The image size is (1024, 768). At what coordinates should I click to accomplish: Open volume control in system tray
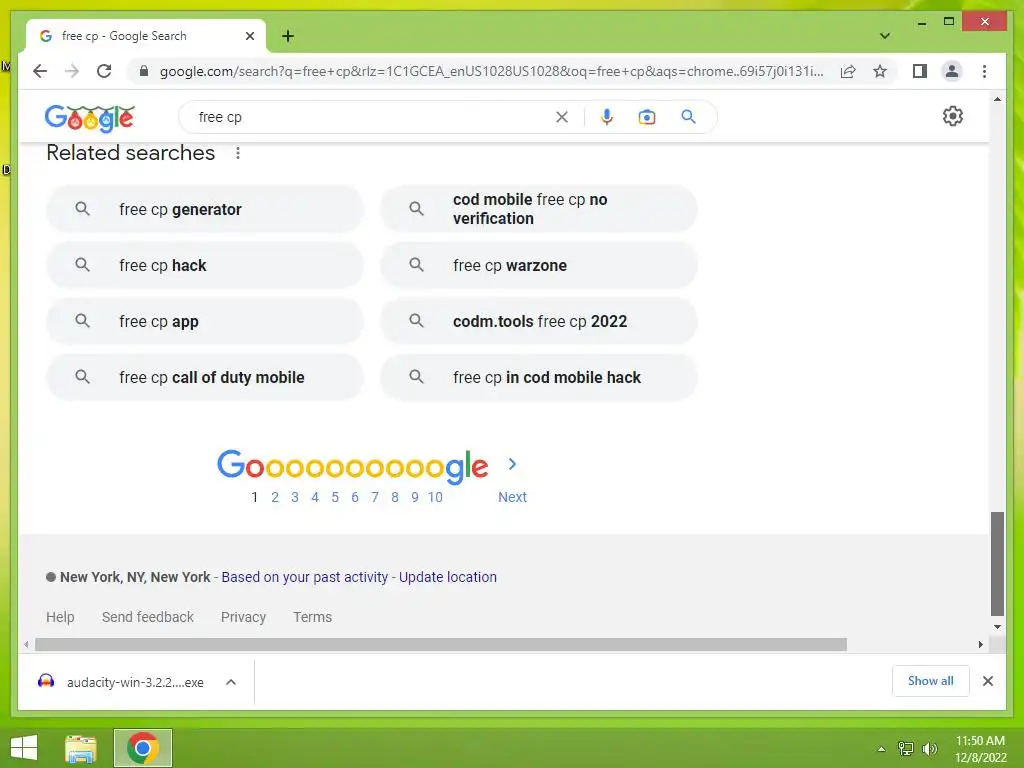929,748
